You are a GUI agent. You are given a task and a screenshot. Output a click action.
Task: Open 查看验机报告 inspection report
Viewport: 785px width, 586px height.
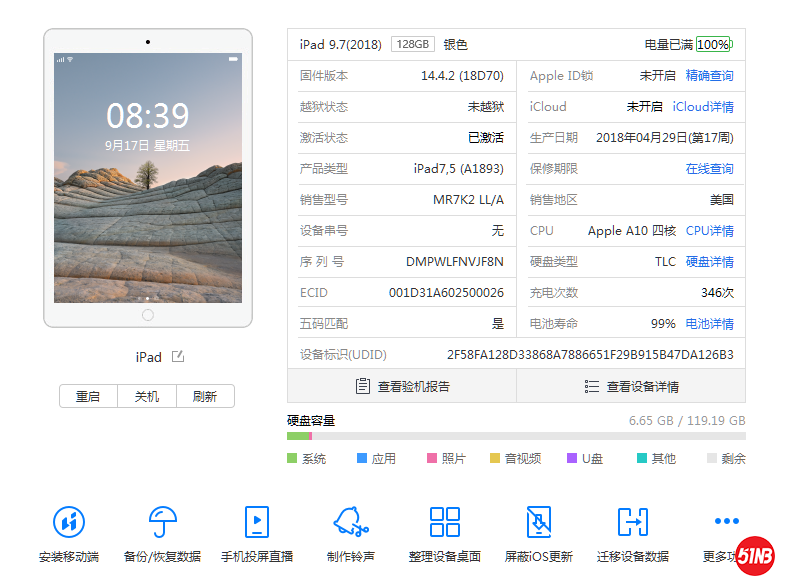pos(402,386)
